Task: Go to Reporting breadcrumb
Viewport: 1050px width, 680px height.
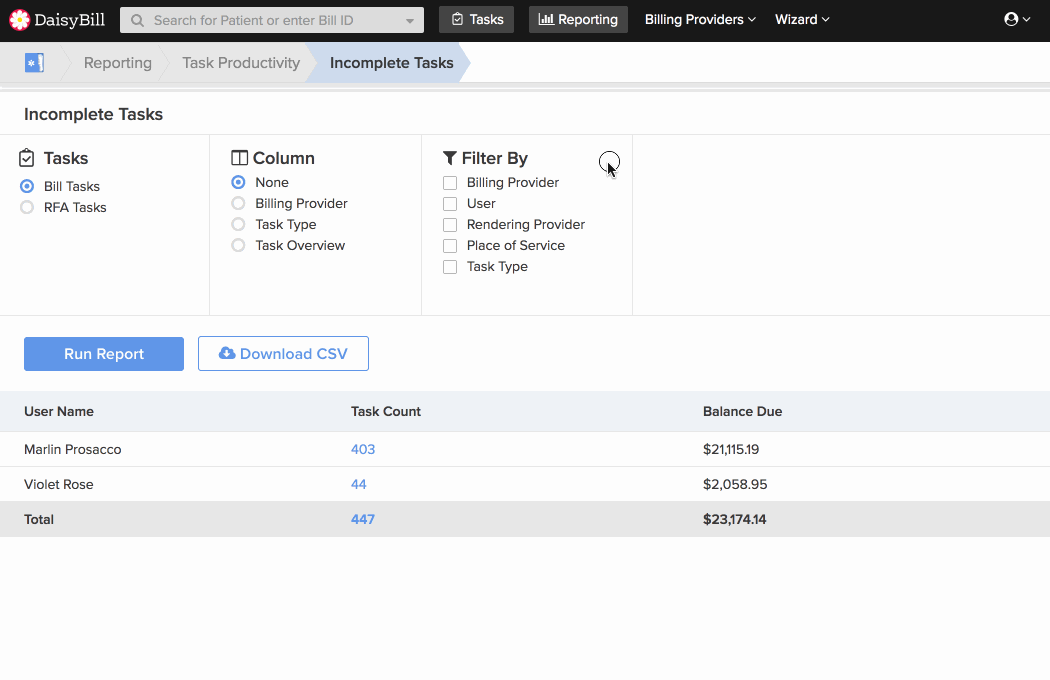Action: [x=118, y=63]
